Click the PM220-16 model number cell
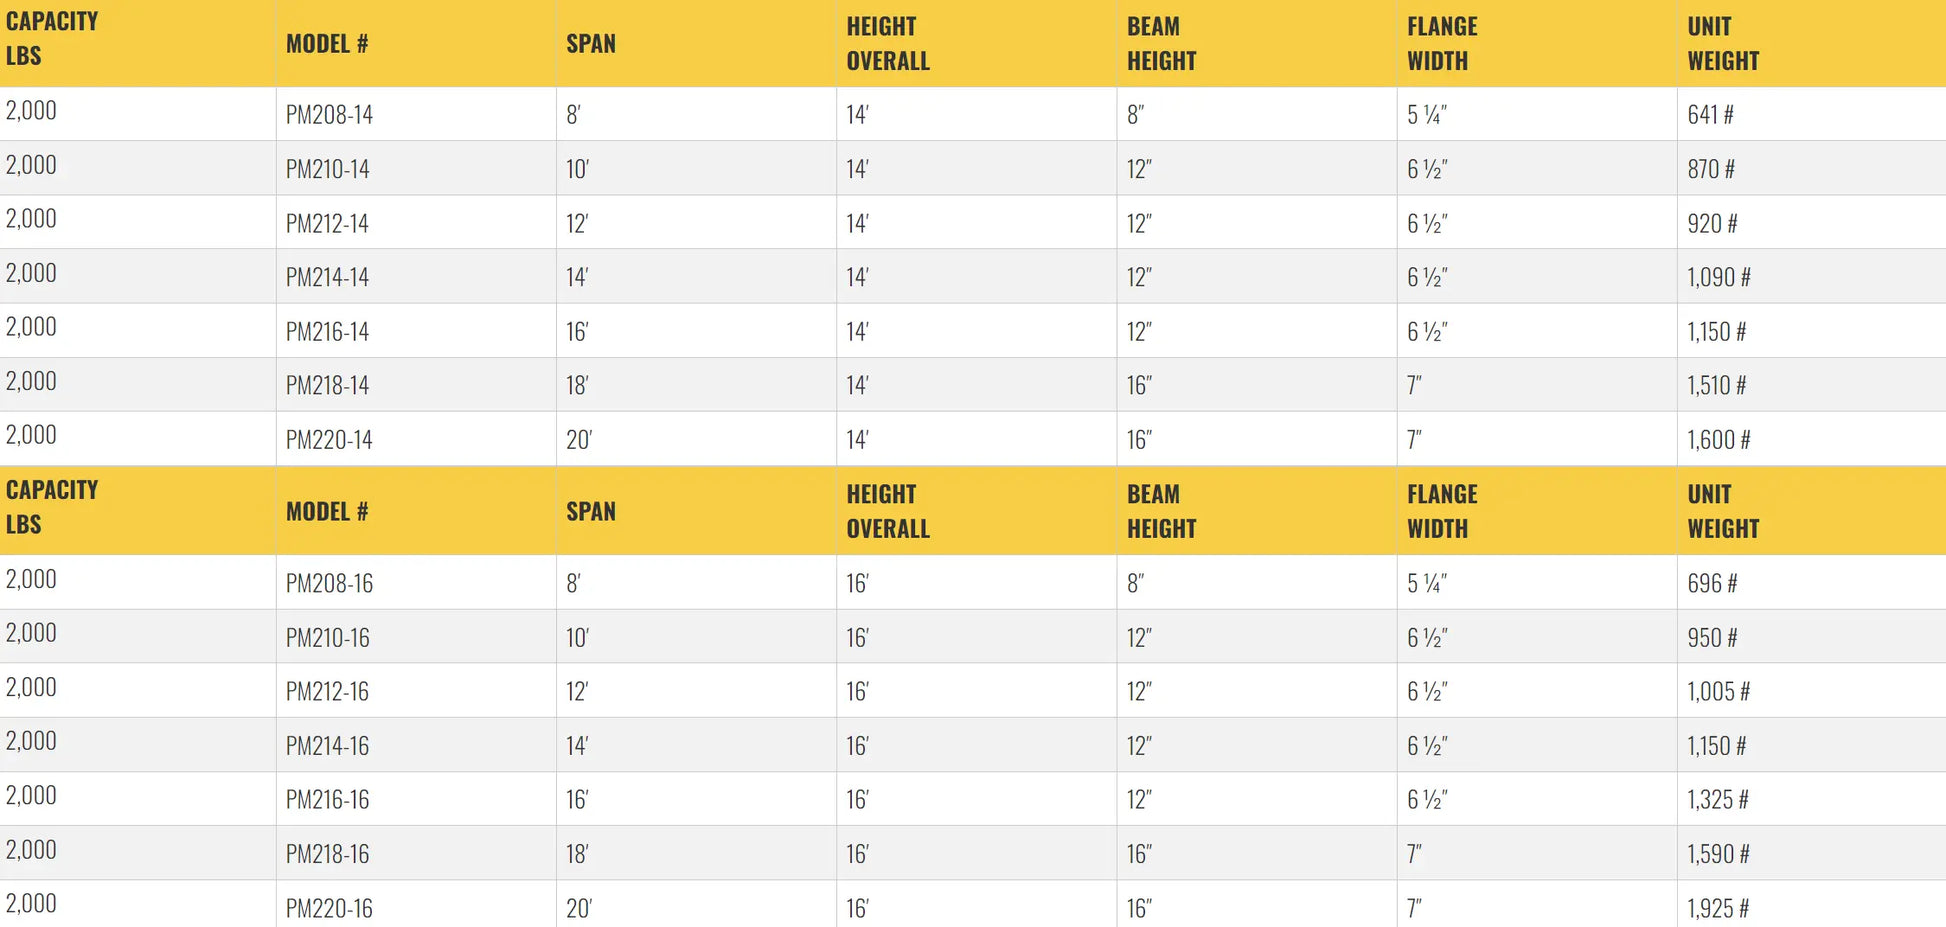This screenshot has height=927, width=1946. coord(329,908)
